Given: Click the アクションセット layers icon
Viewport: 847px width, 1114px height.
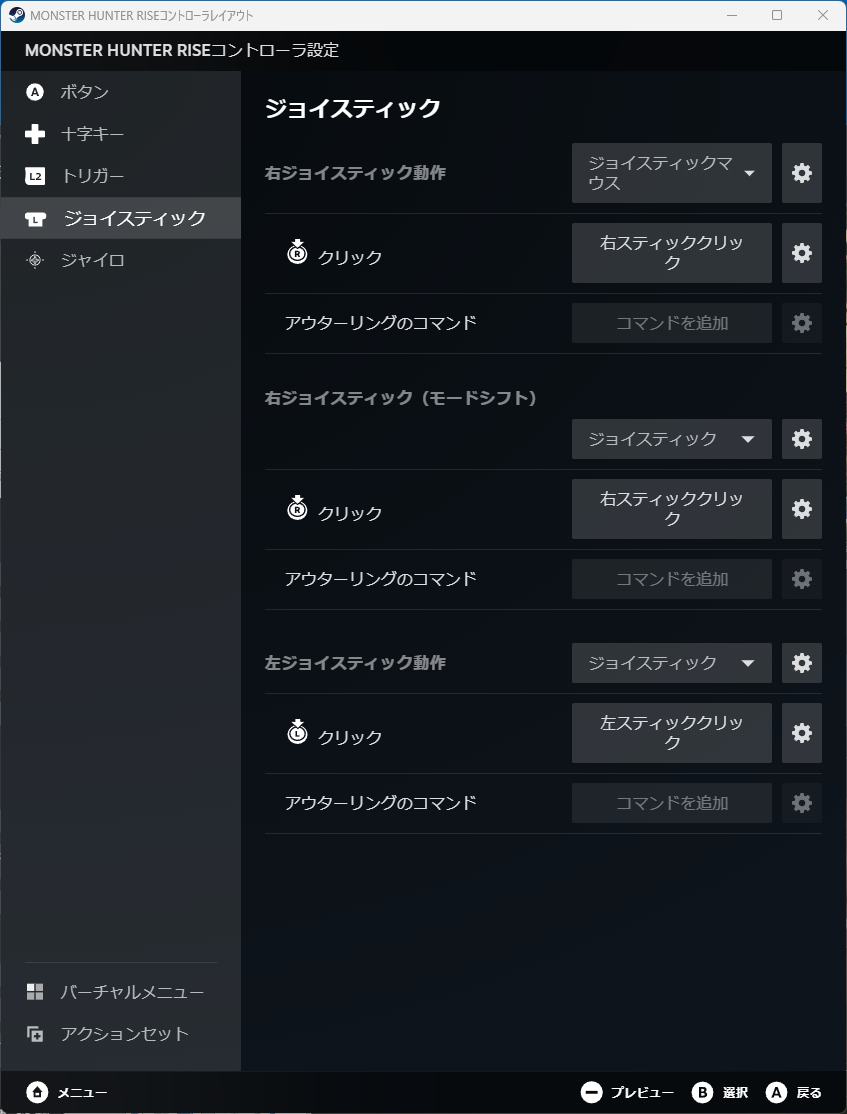Looking at the screenshot, I should [36, 1034].
